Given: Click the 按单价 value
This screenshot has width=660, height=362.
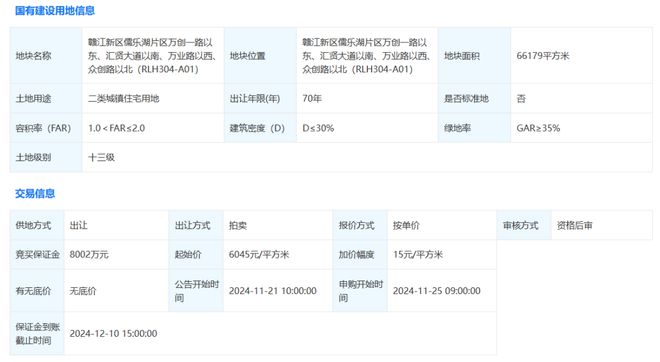Looking at the screenshot, I should click(x=406, y=226).
